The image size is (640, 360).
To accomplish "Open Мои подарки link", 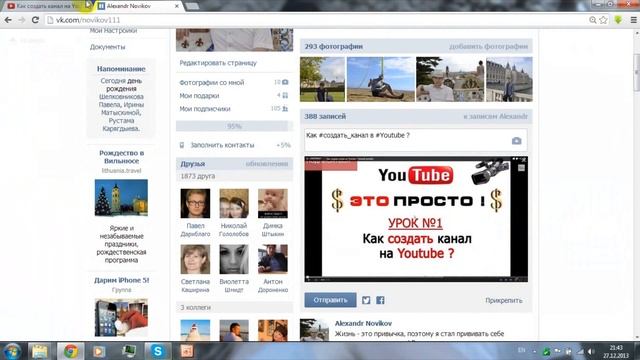I will [199, 96].
